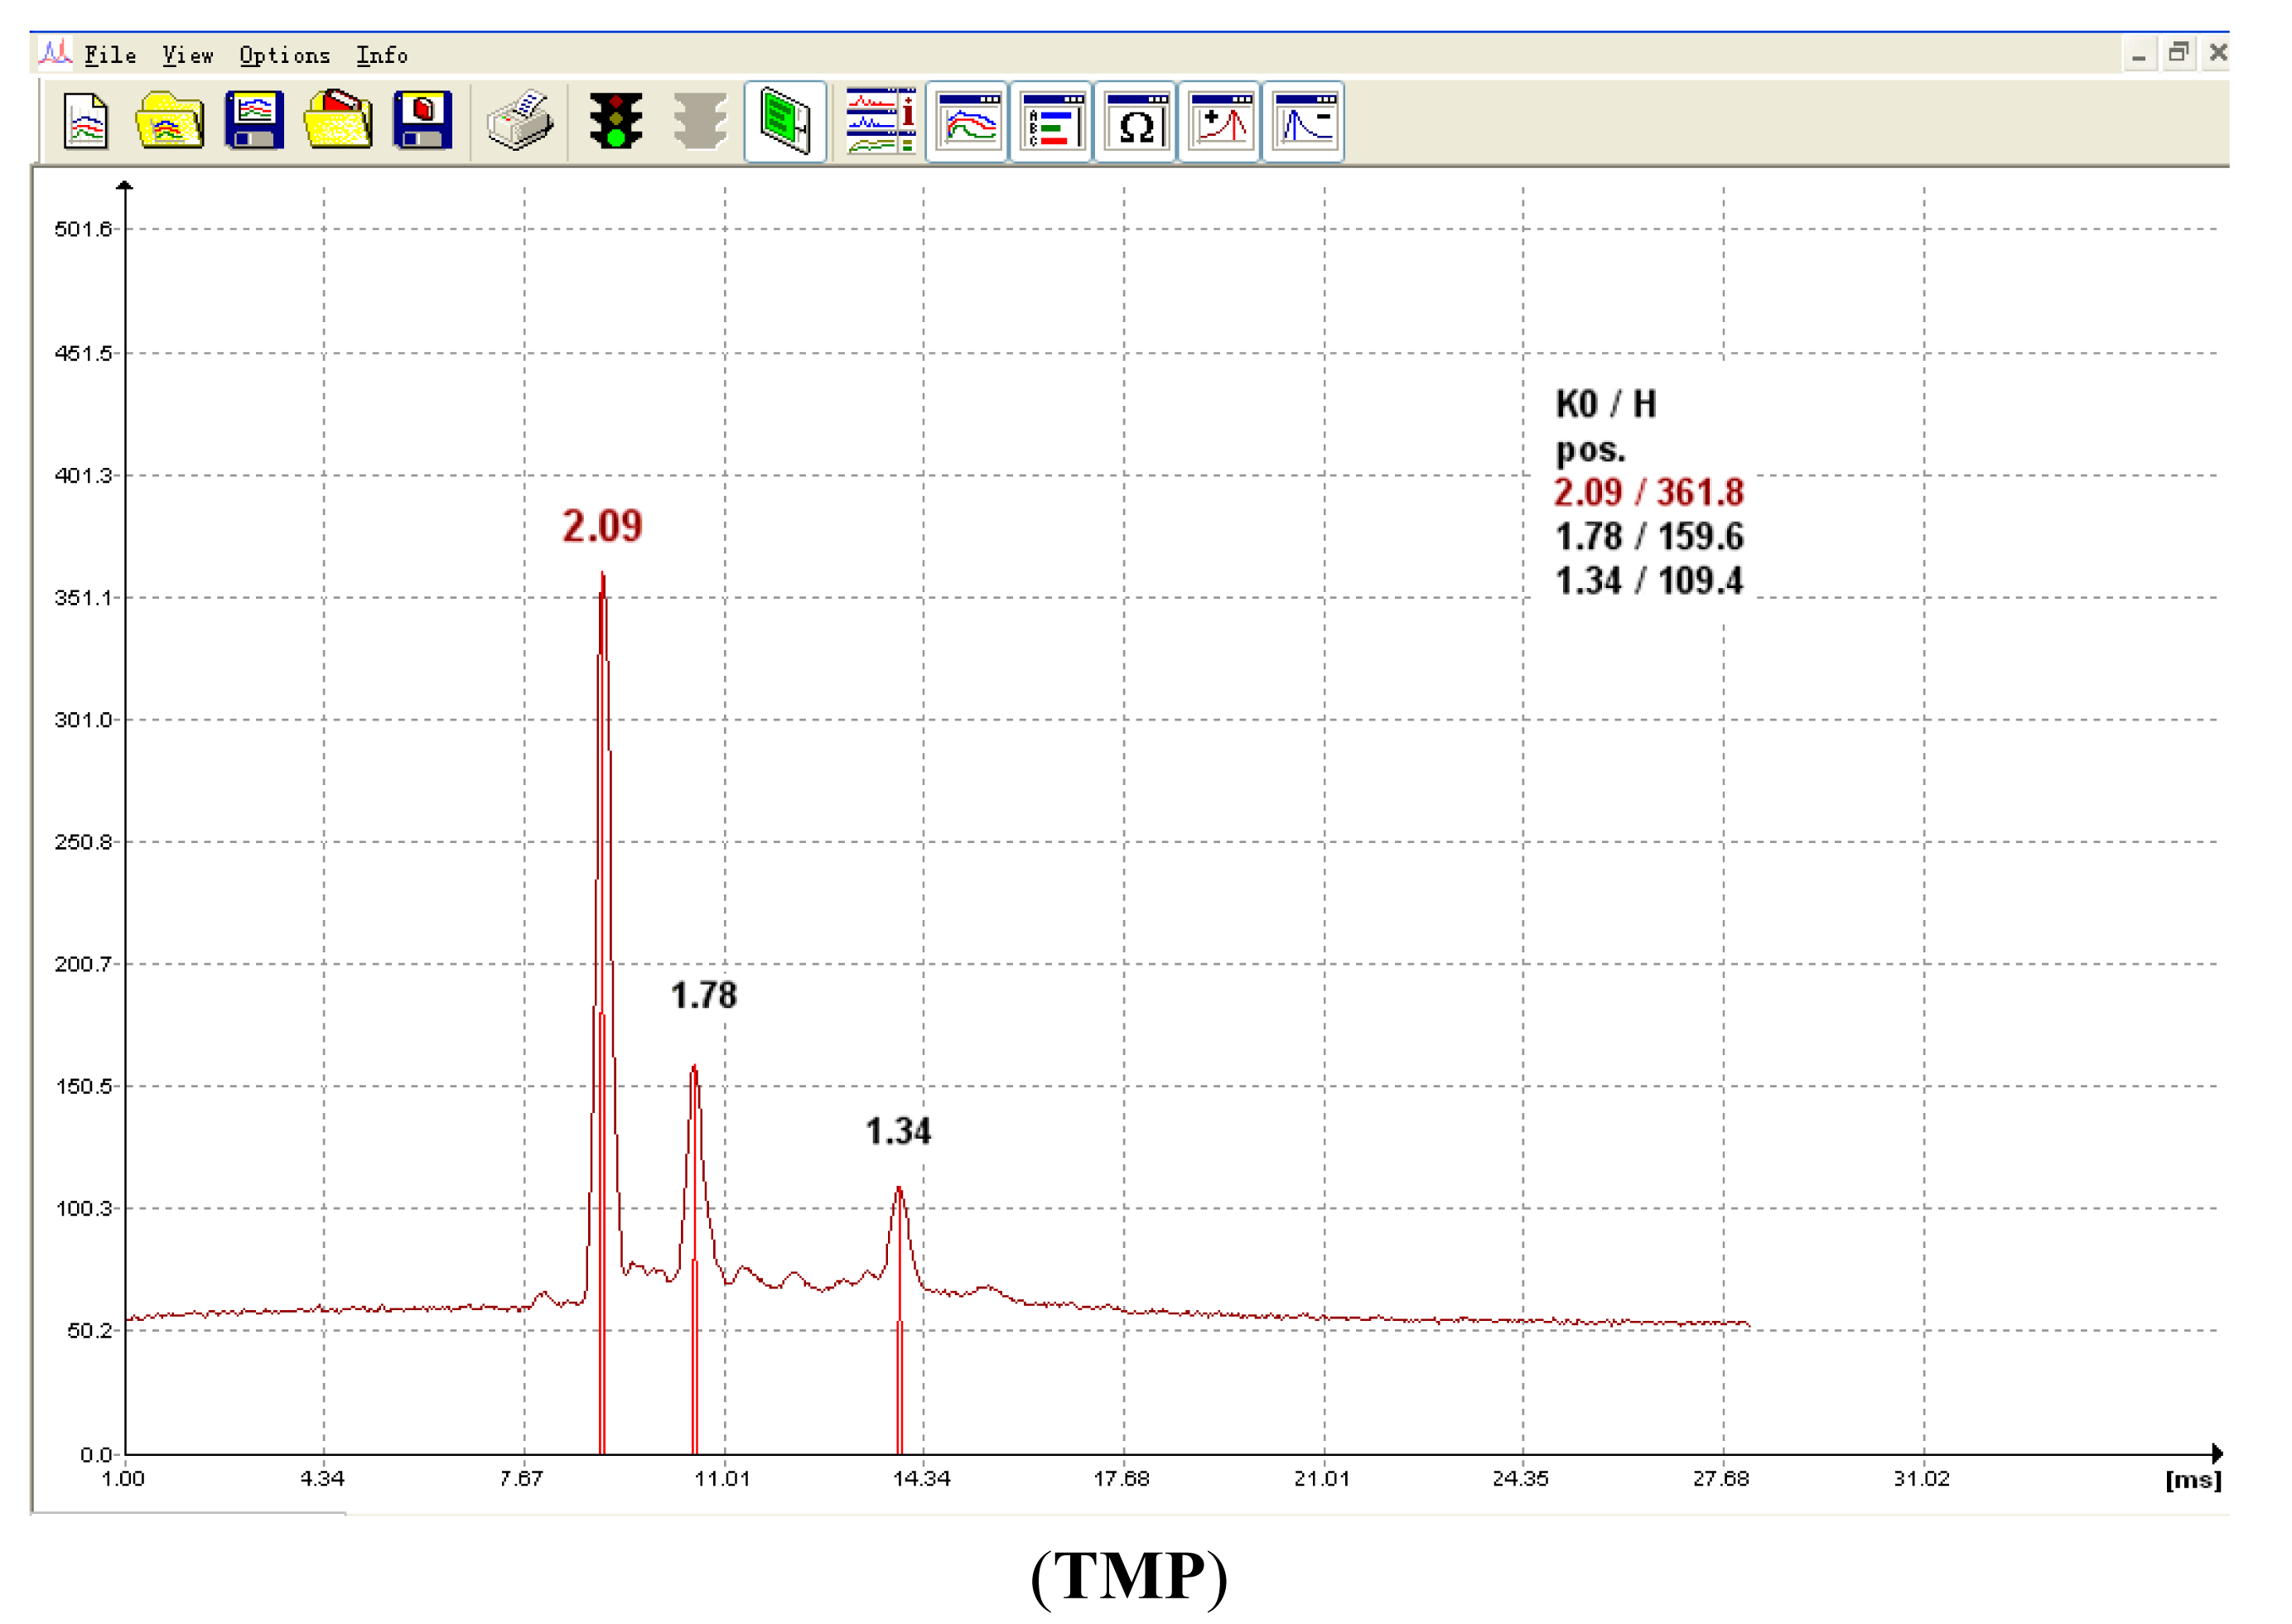Image resolution: width=2292 pixels, height=1624 pixels.
Task: Open spectrum file folder icon
Action: (x=169, y=121)
